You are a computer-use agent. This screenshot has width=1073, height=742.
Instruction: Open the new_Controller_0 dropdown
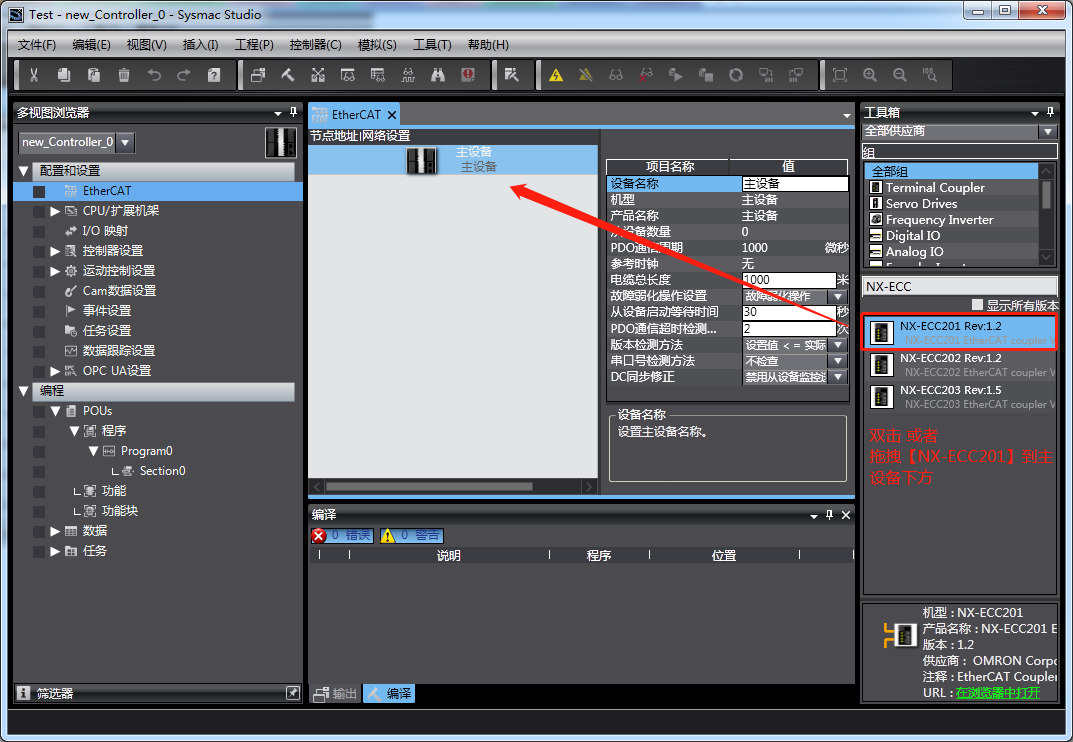pos(125,143)
